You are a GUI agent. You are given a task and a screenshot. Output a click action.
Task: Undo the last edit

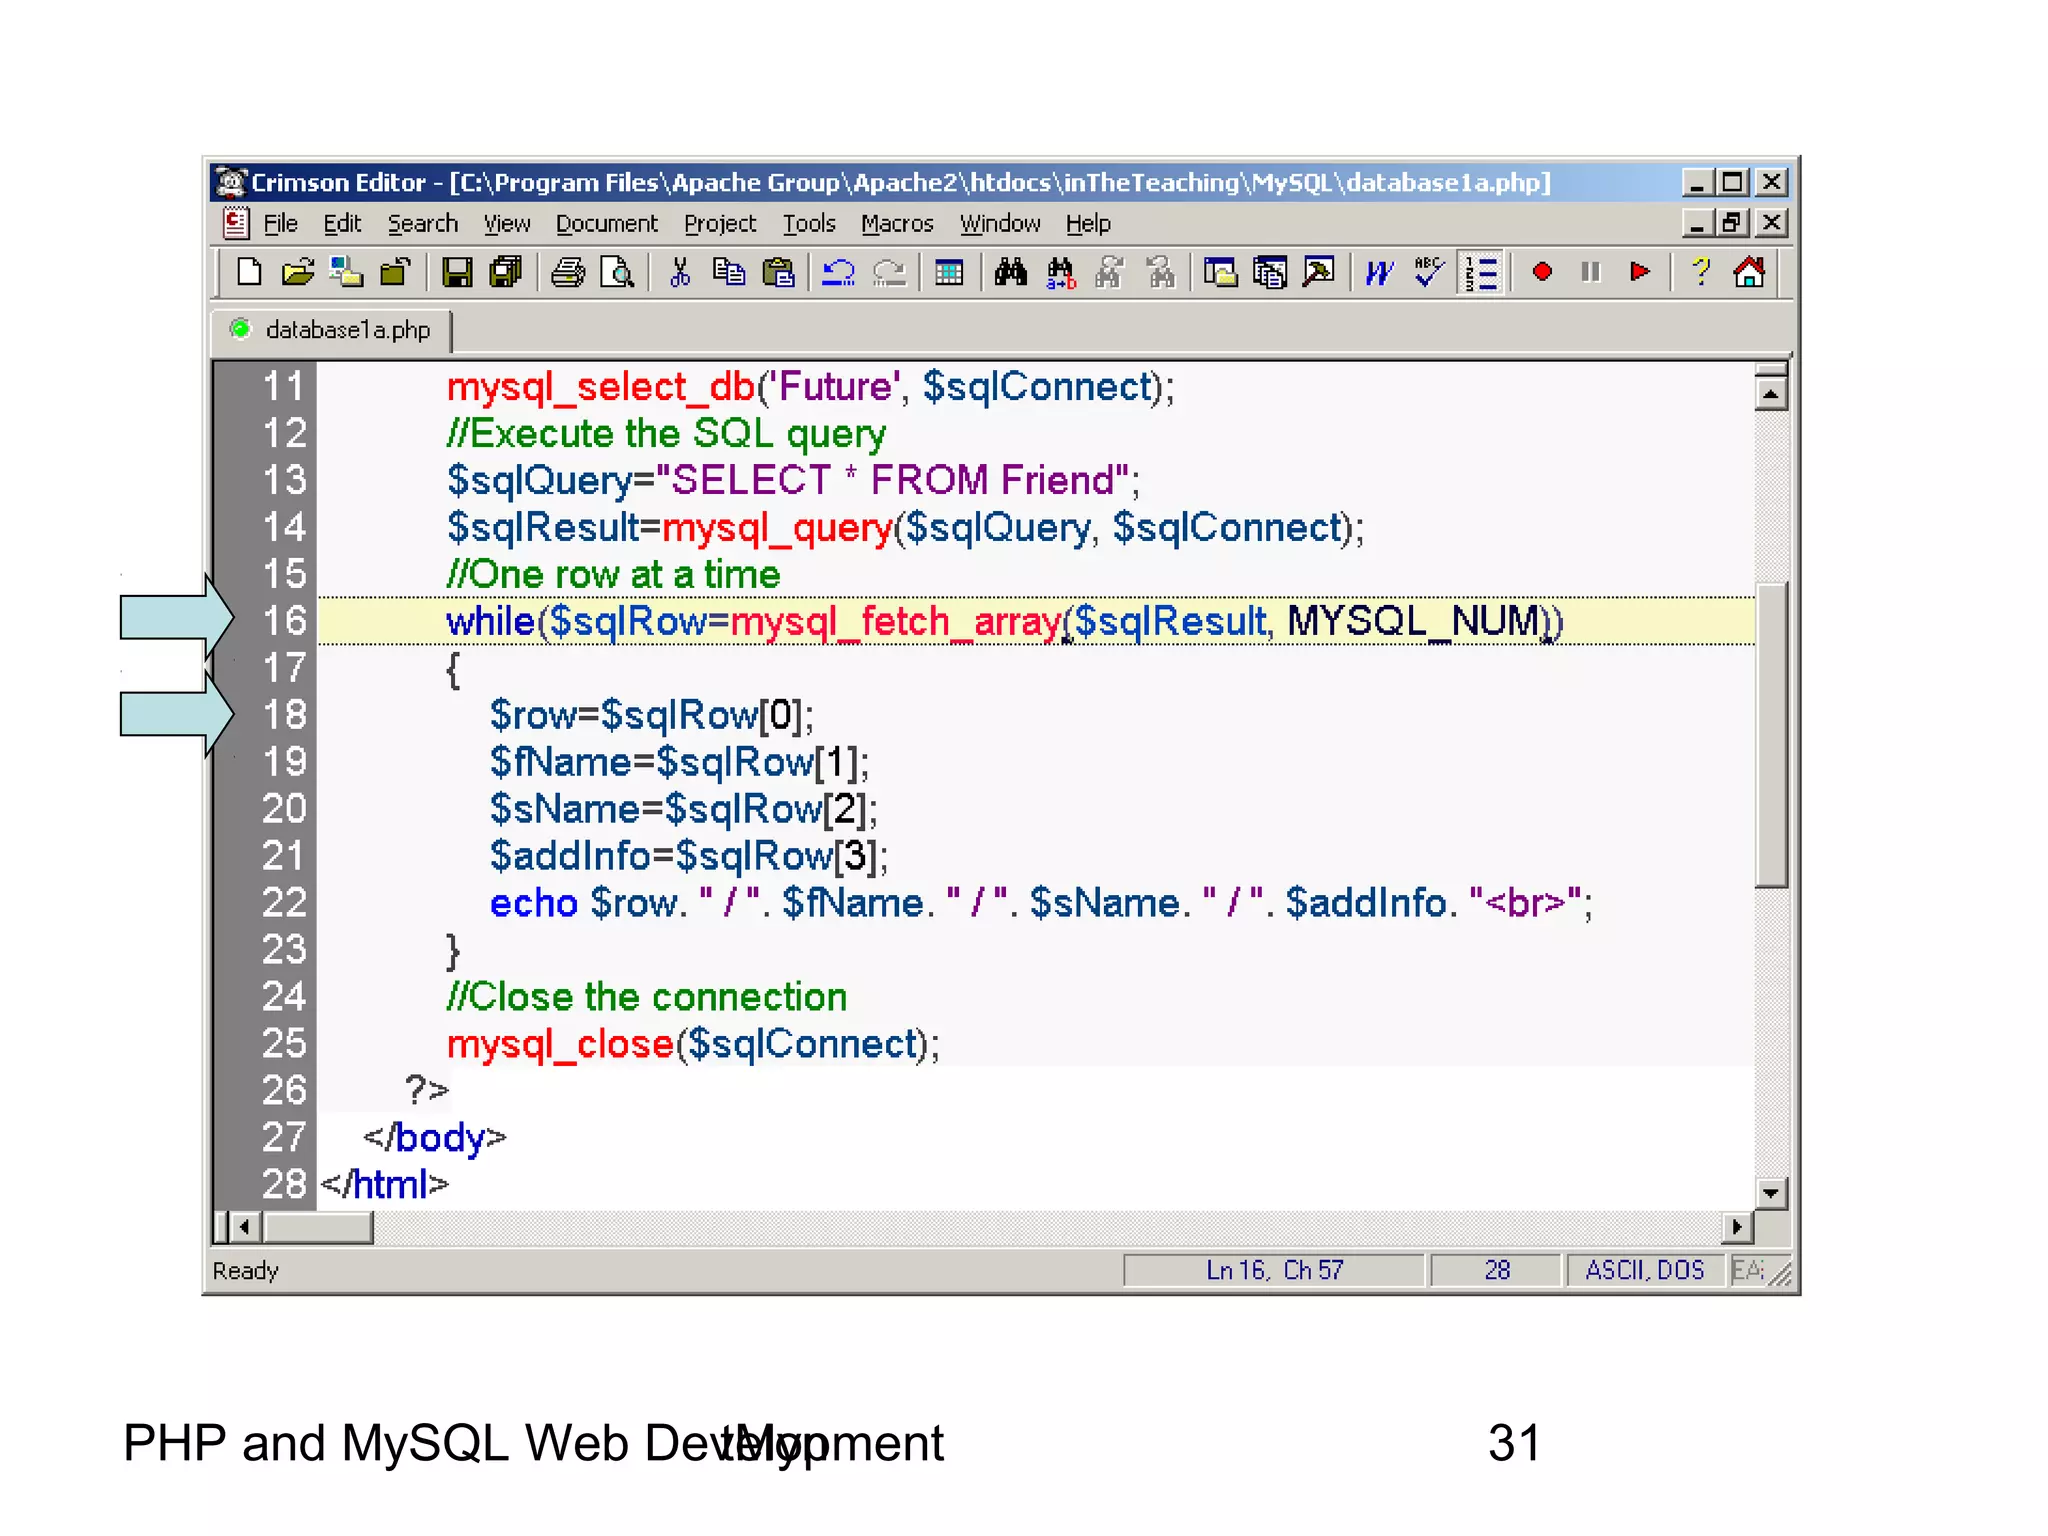(x=838, y=272)
